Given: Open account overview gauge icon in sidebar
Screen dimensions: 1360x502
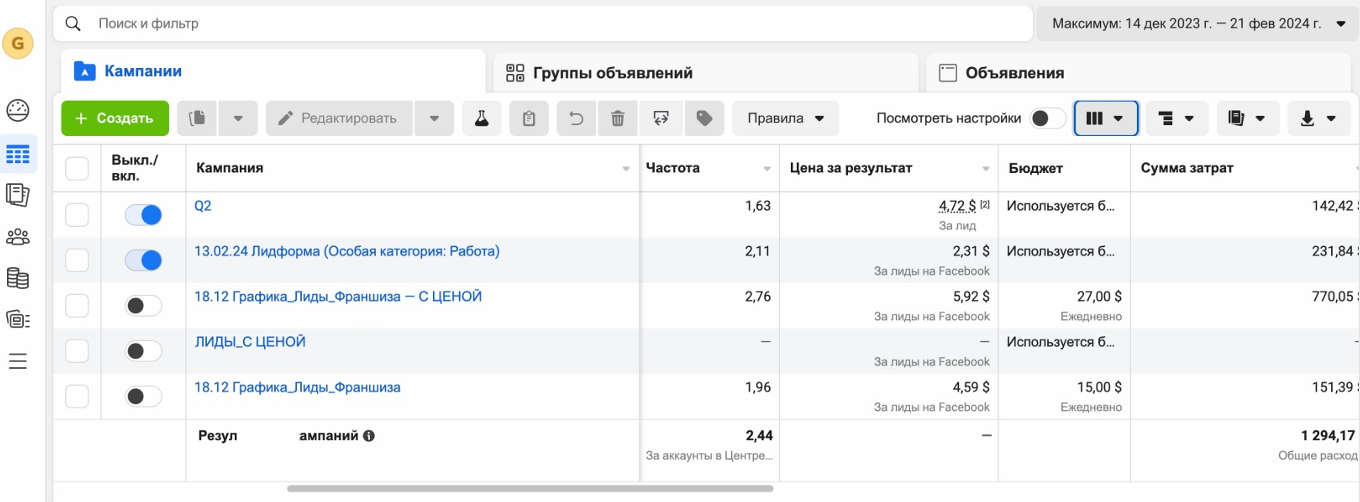Looking at the screenshot, I should click(x=18, y=111).
